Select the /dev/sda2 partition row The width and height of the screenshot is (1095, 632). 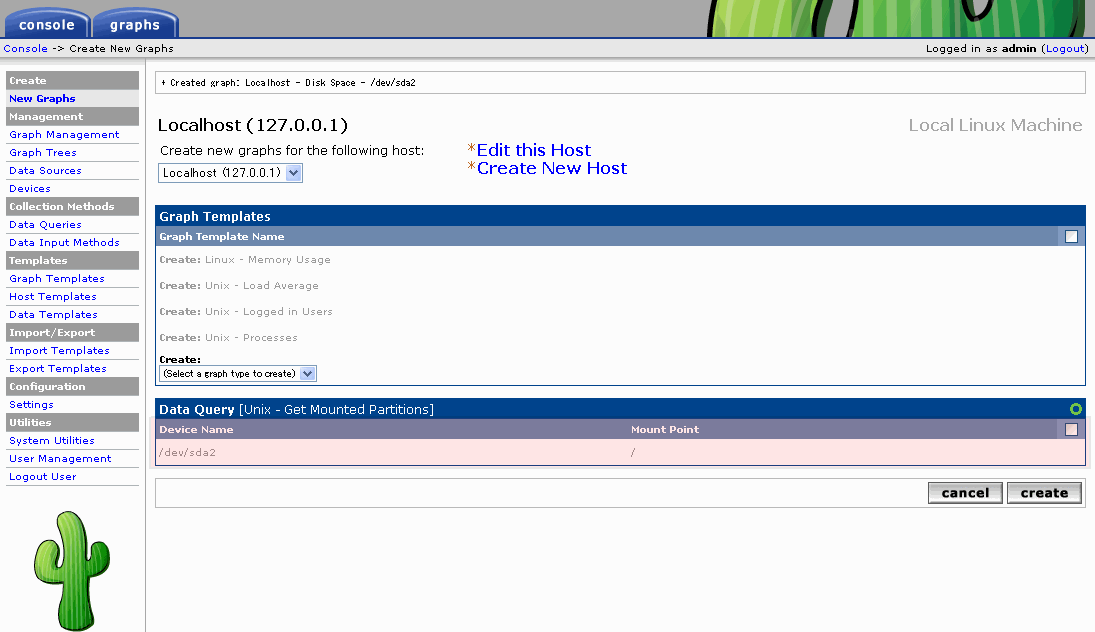click(400, 452)
